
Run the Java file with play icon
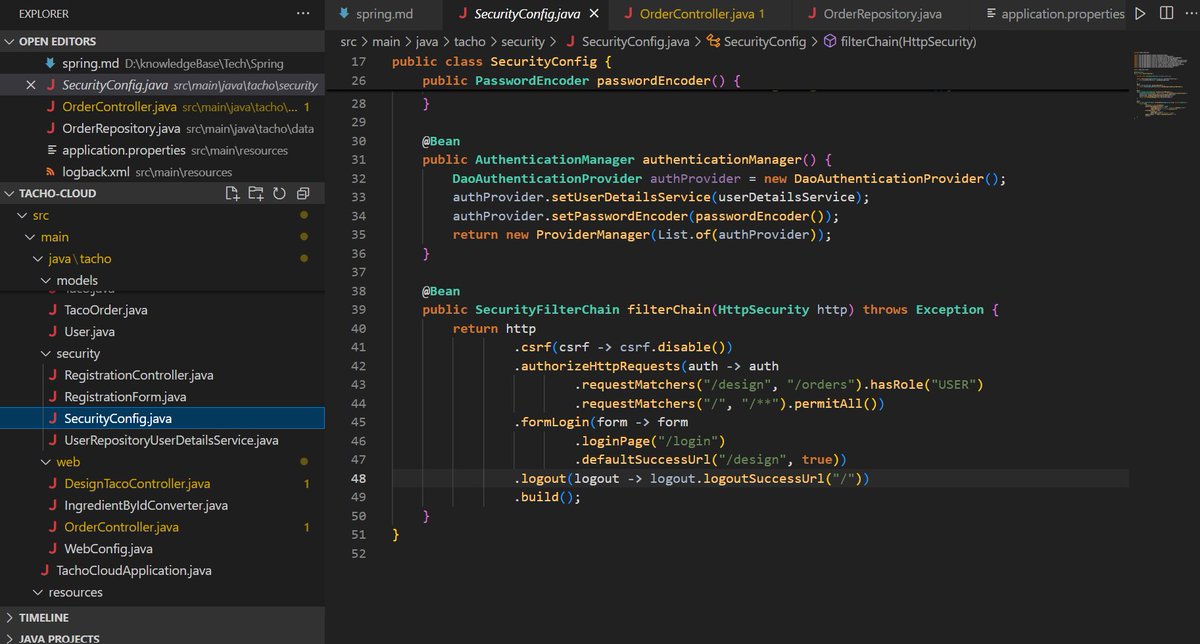pyautogui.click(x=1140, y=14)
